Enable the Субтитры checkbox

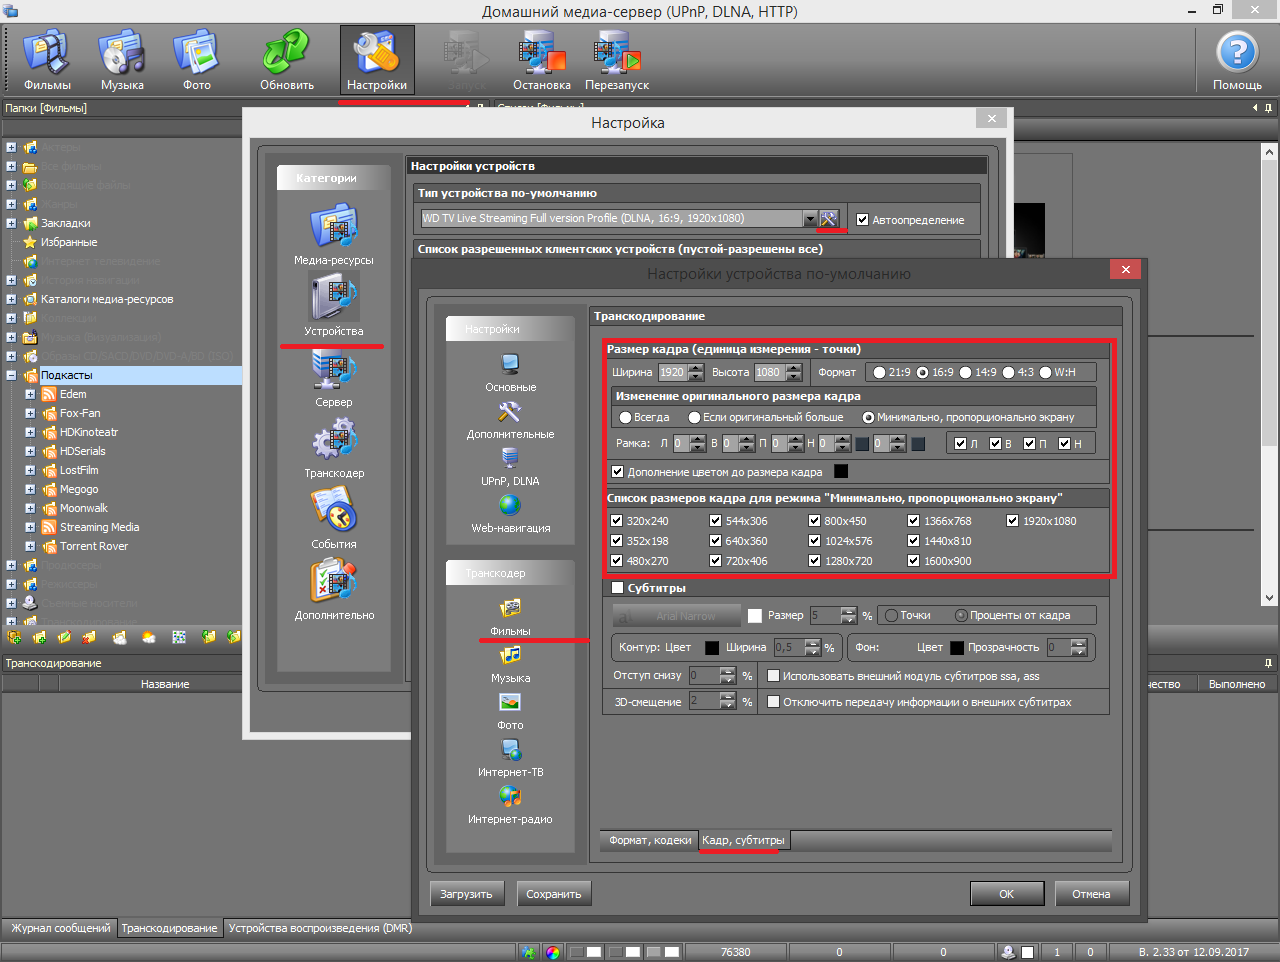click(617, 588)
